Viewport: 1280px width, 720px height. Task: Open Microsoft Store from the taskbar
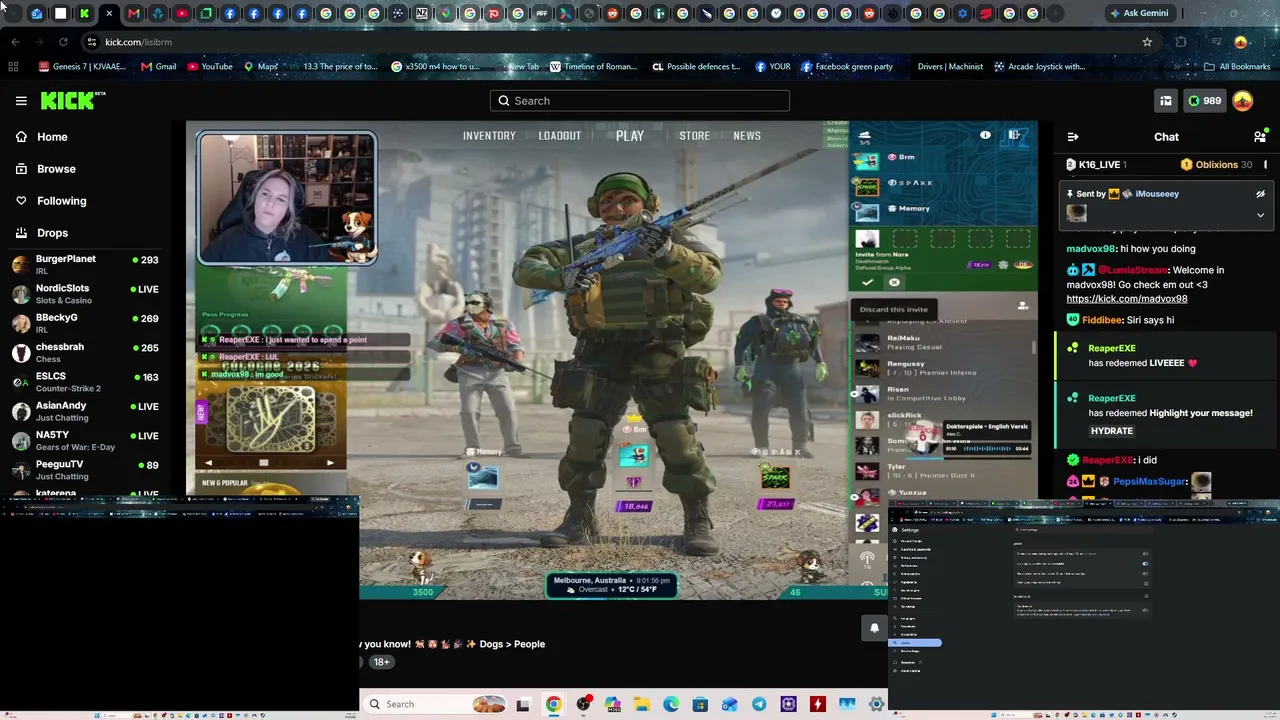[700, 704]
